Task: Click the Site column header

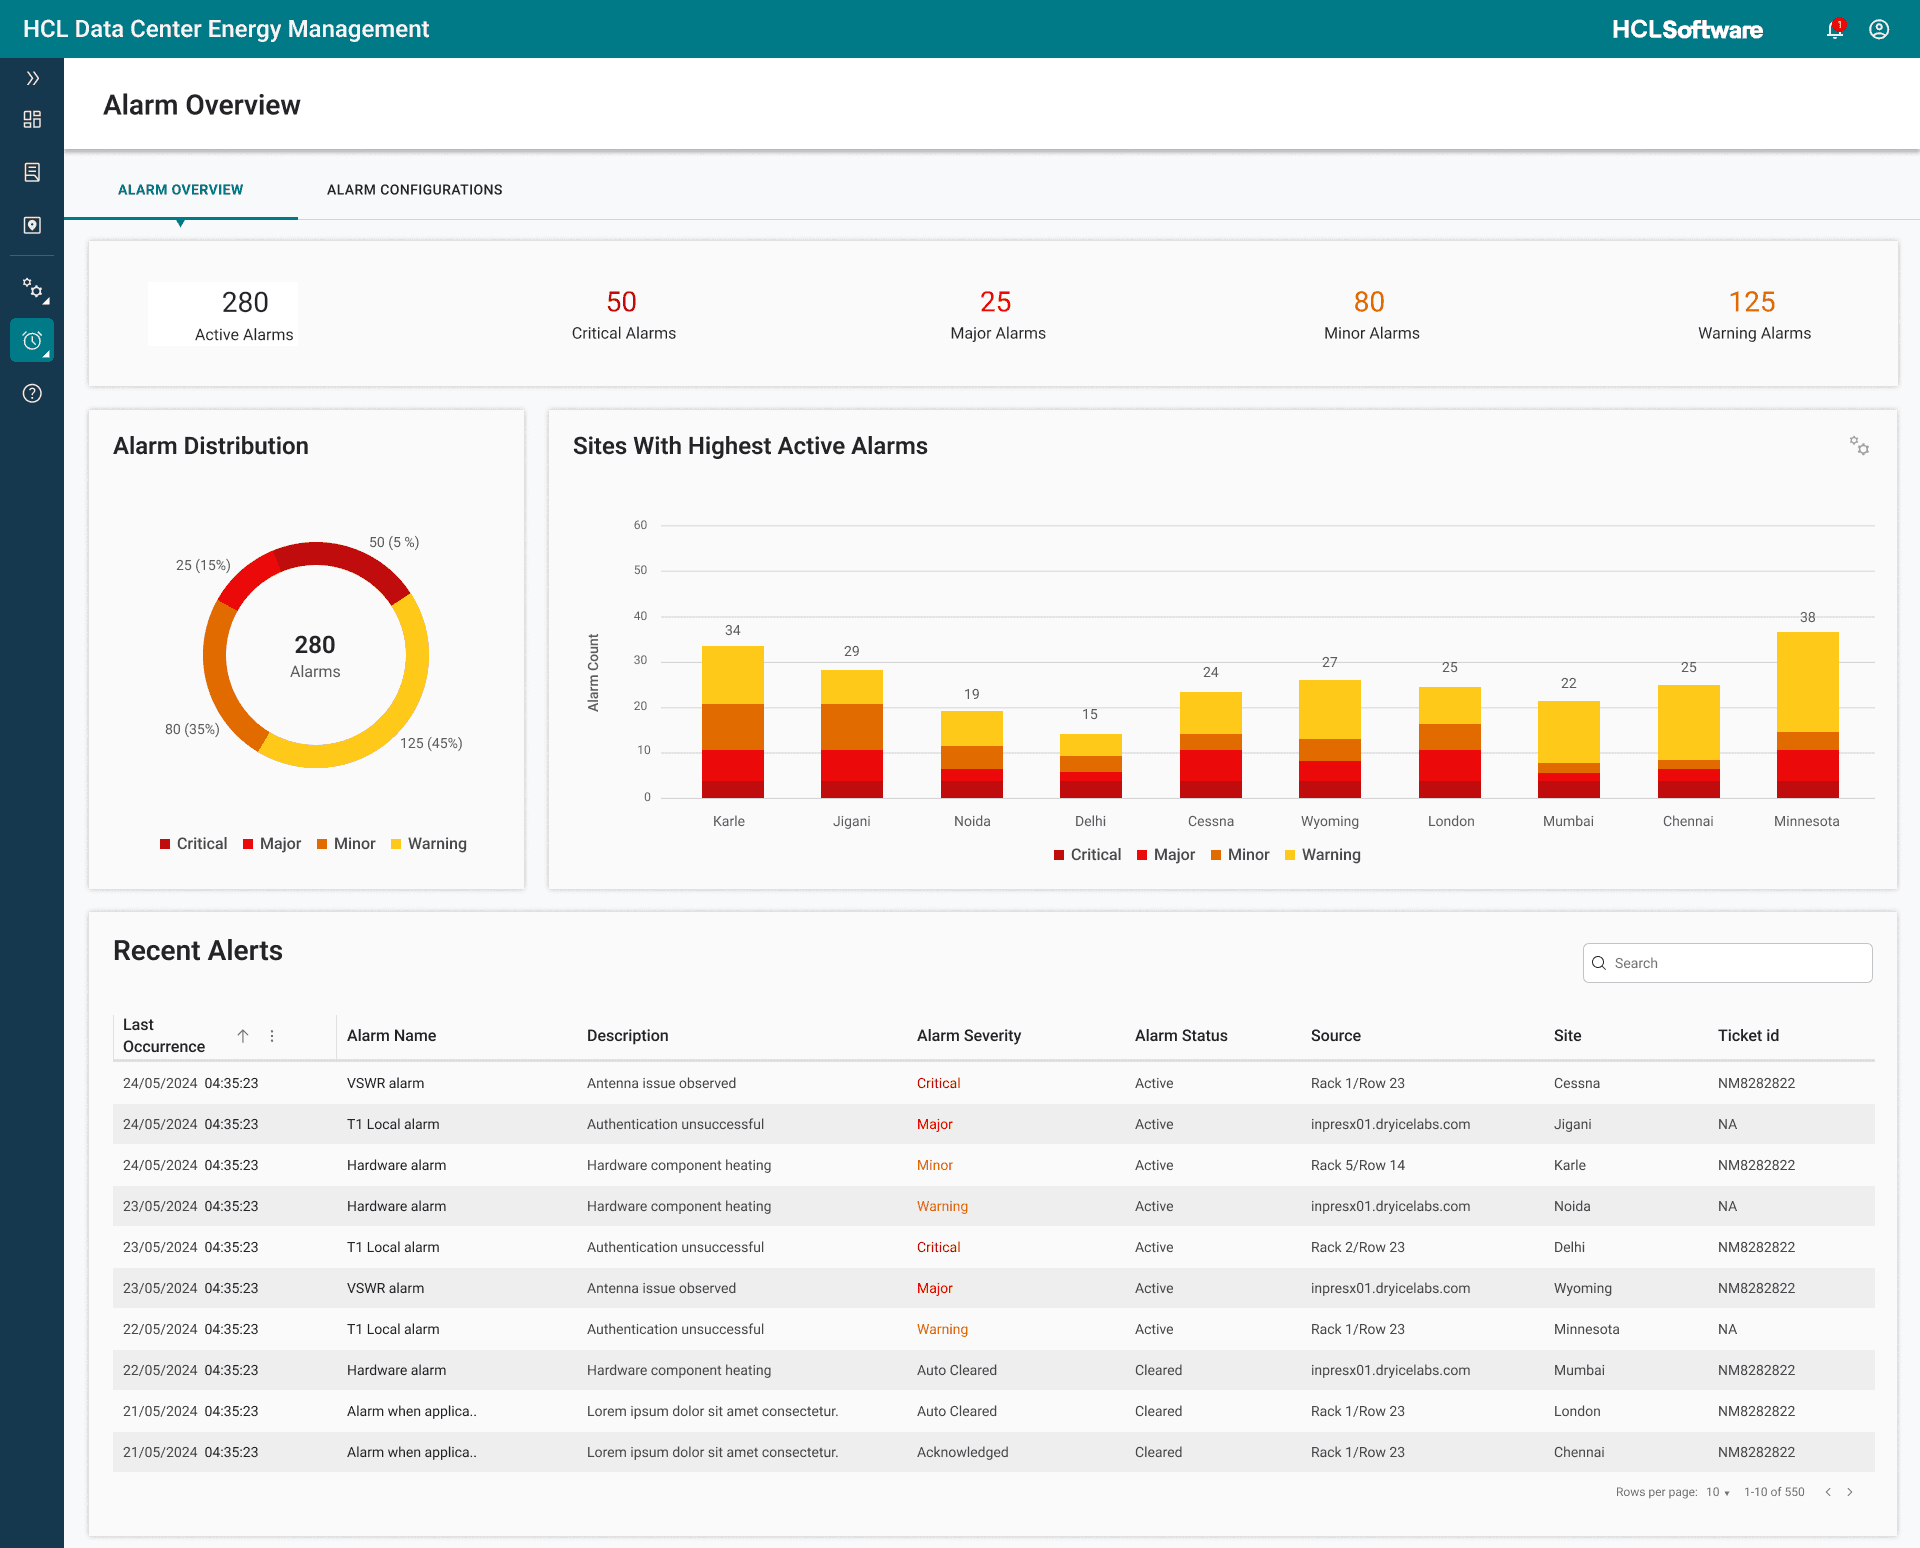Action: (1568, 1036)
